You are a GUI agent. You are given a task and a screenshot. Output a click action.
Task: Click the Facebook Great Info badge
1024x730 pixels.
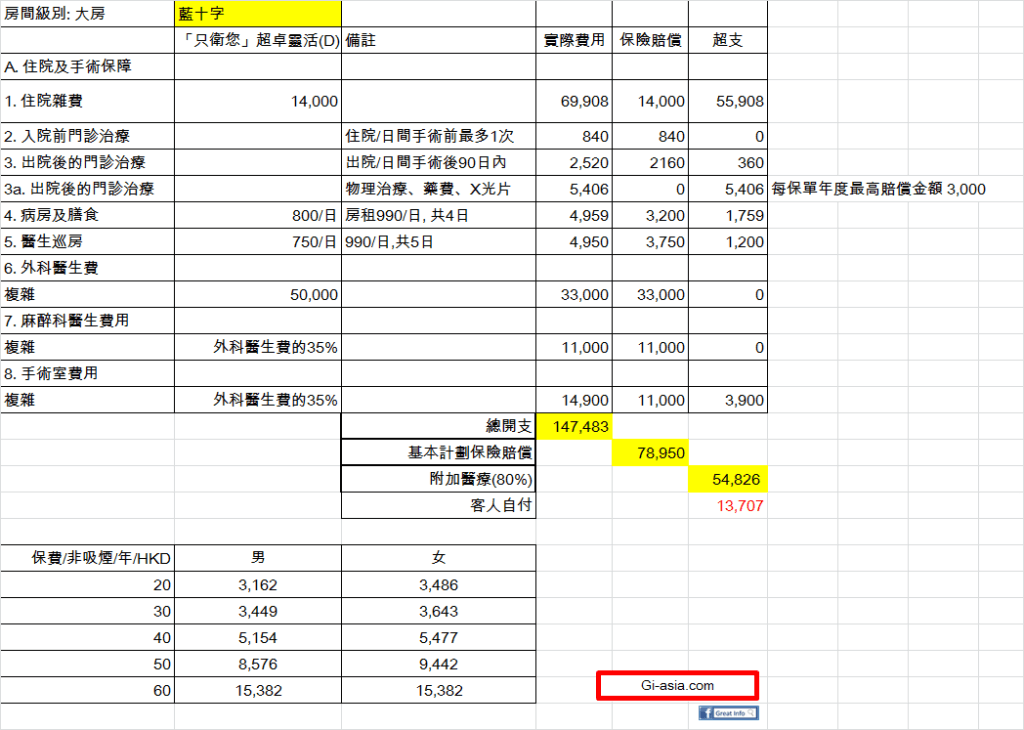728,712
